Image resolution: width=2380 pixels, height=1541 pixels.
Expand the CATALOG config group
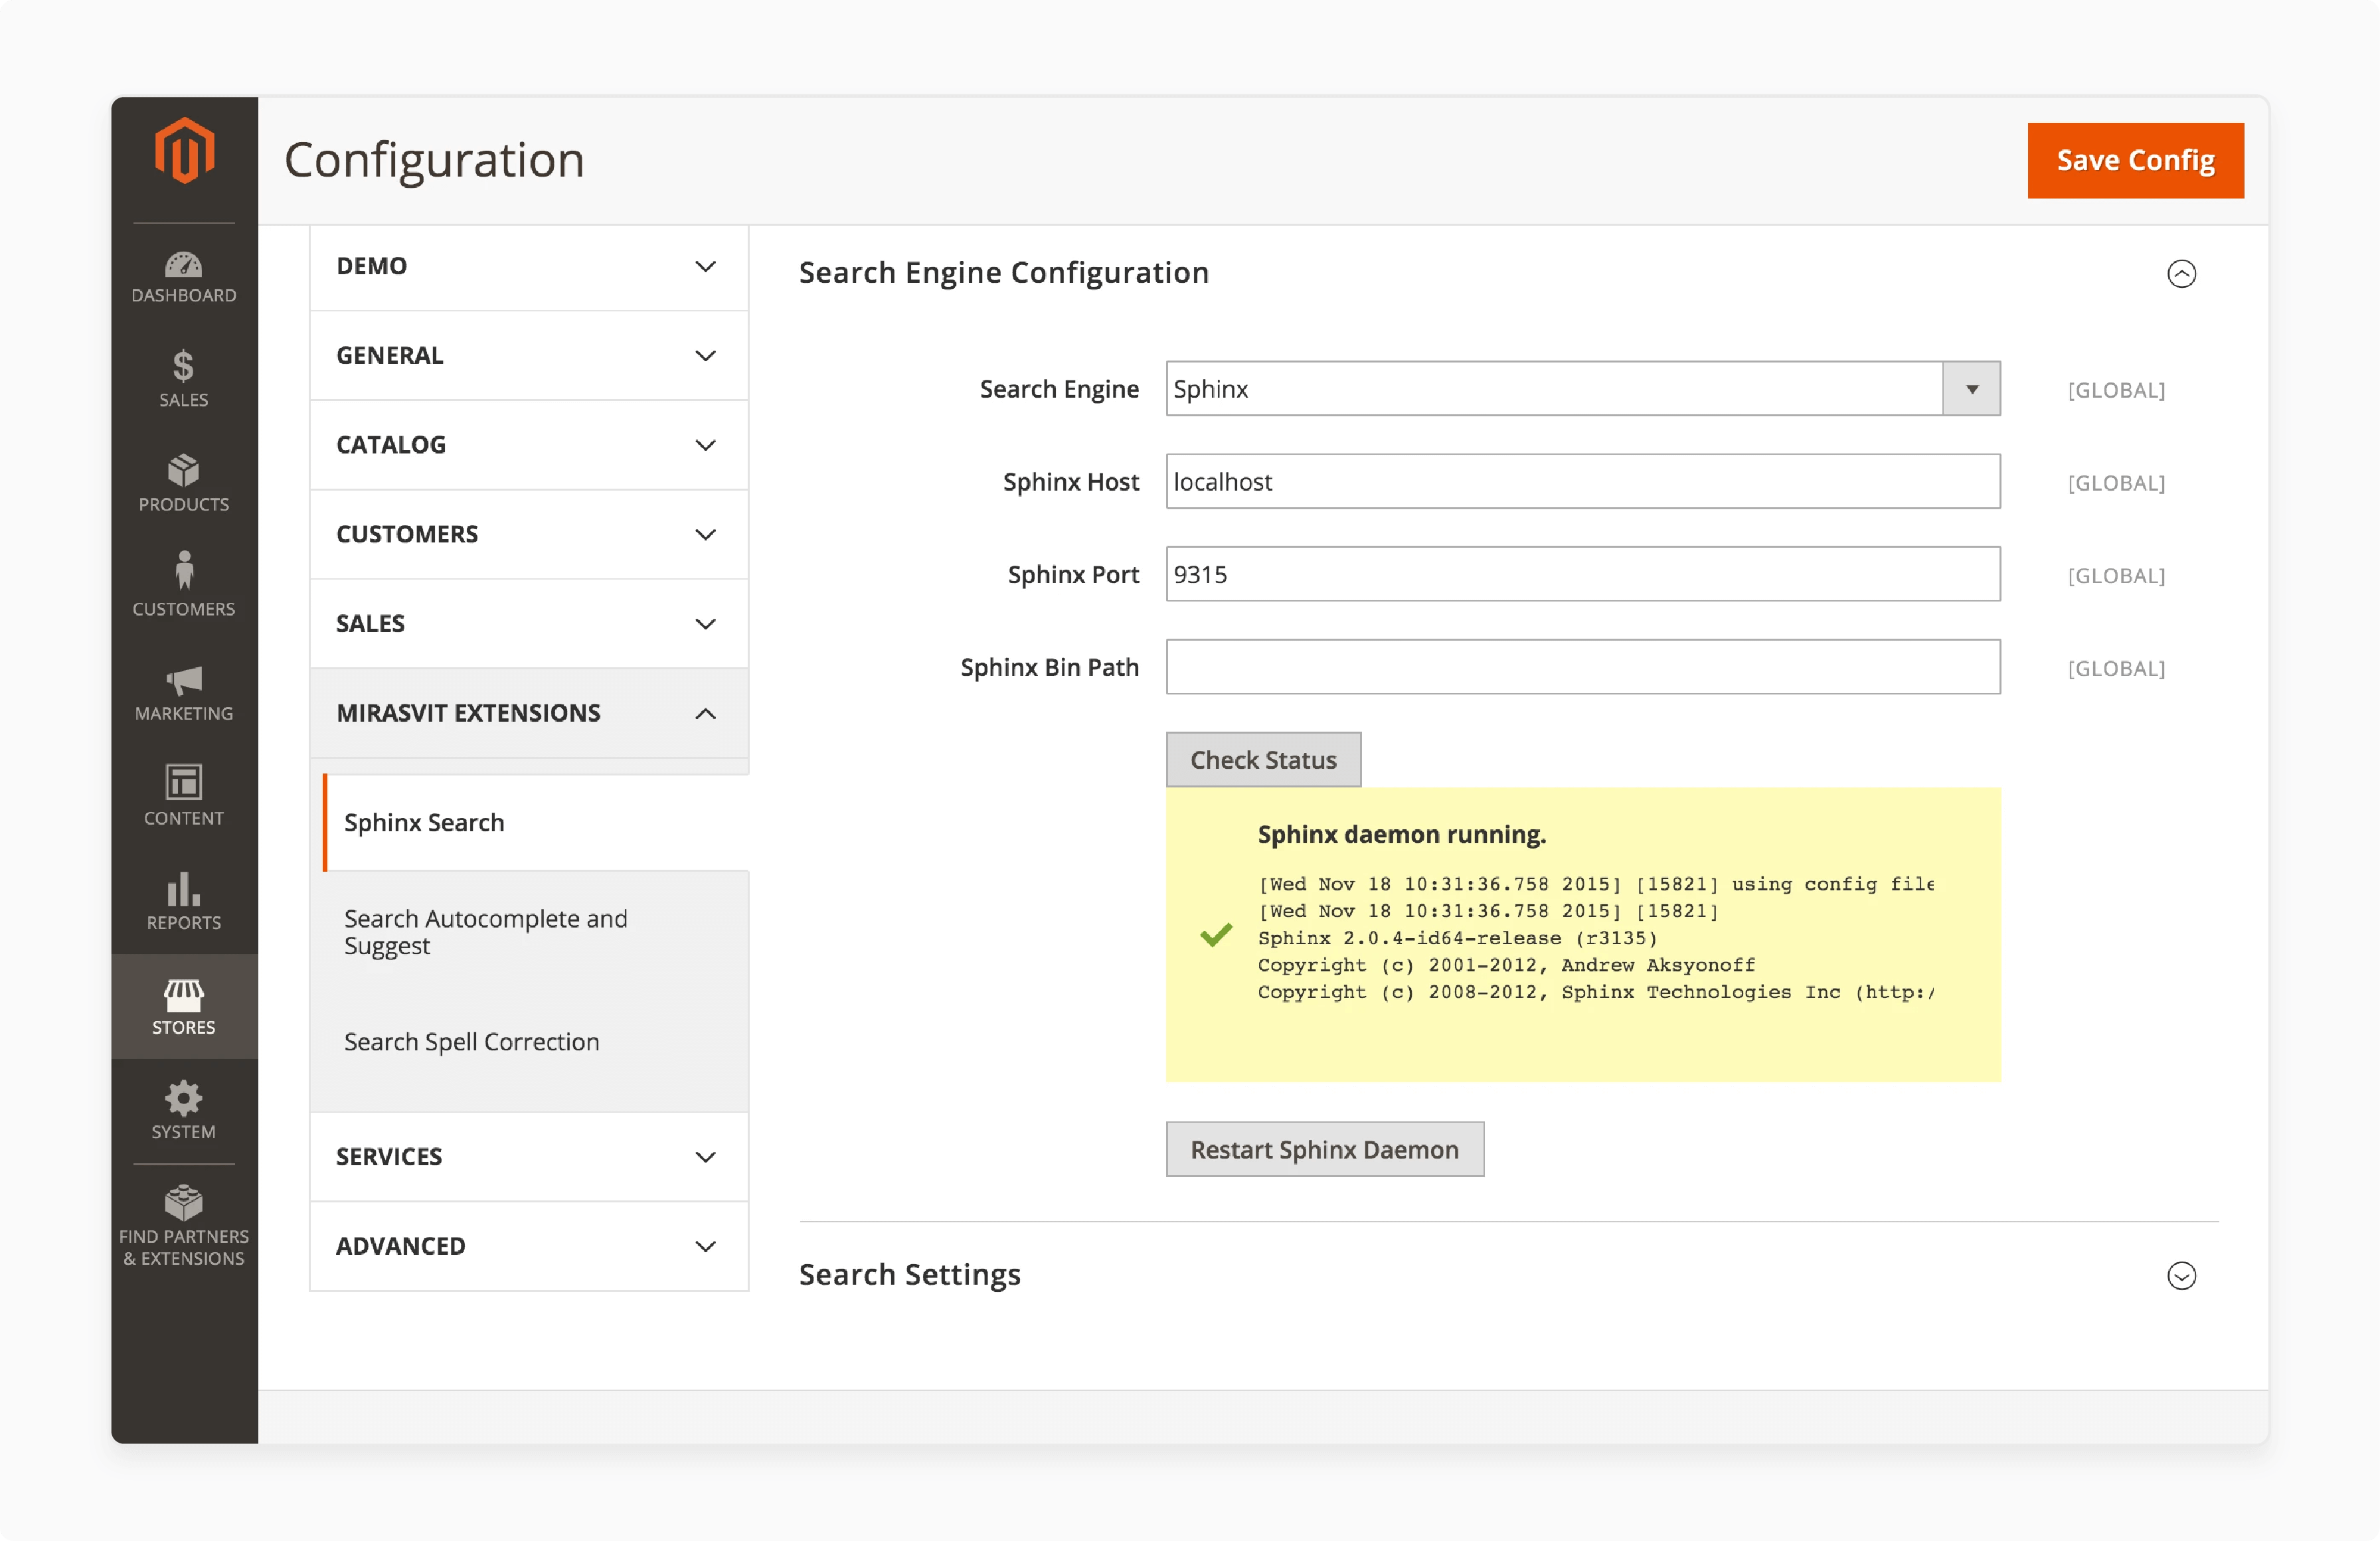click(529, 444)
